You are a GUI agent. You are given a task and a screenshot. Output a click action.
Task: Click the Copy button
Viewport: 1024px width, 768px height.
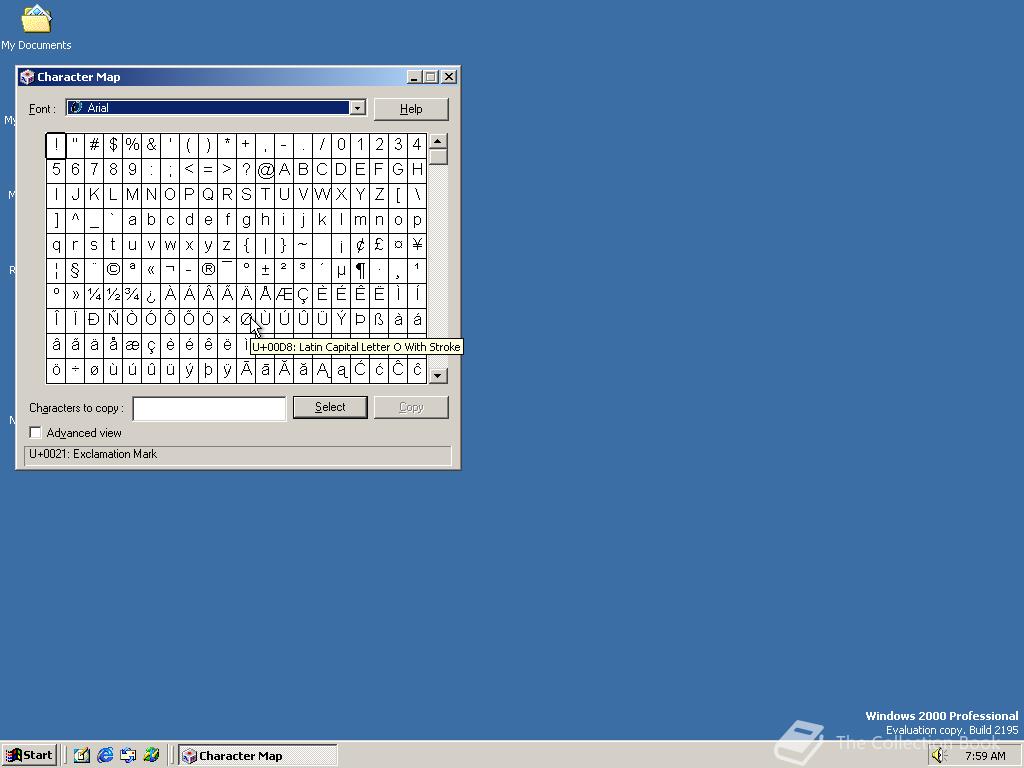pyautogui.click(x=411, y=407)
